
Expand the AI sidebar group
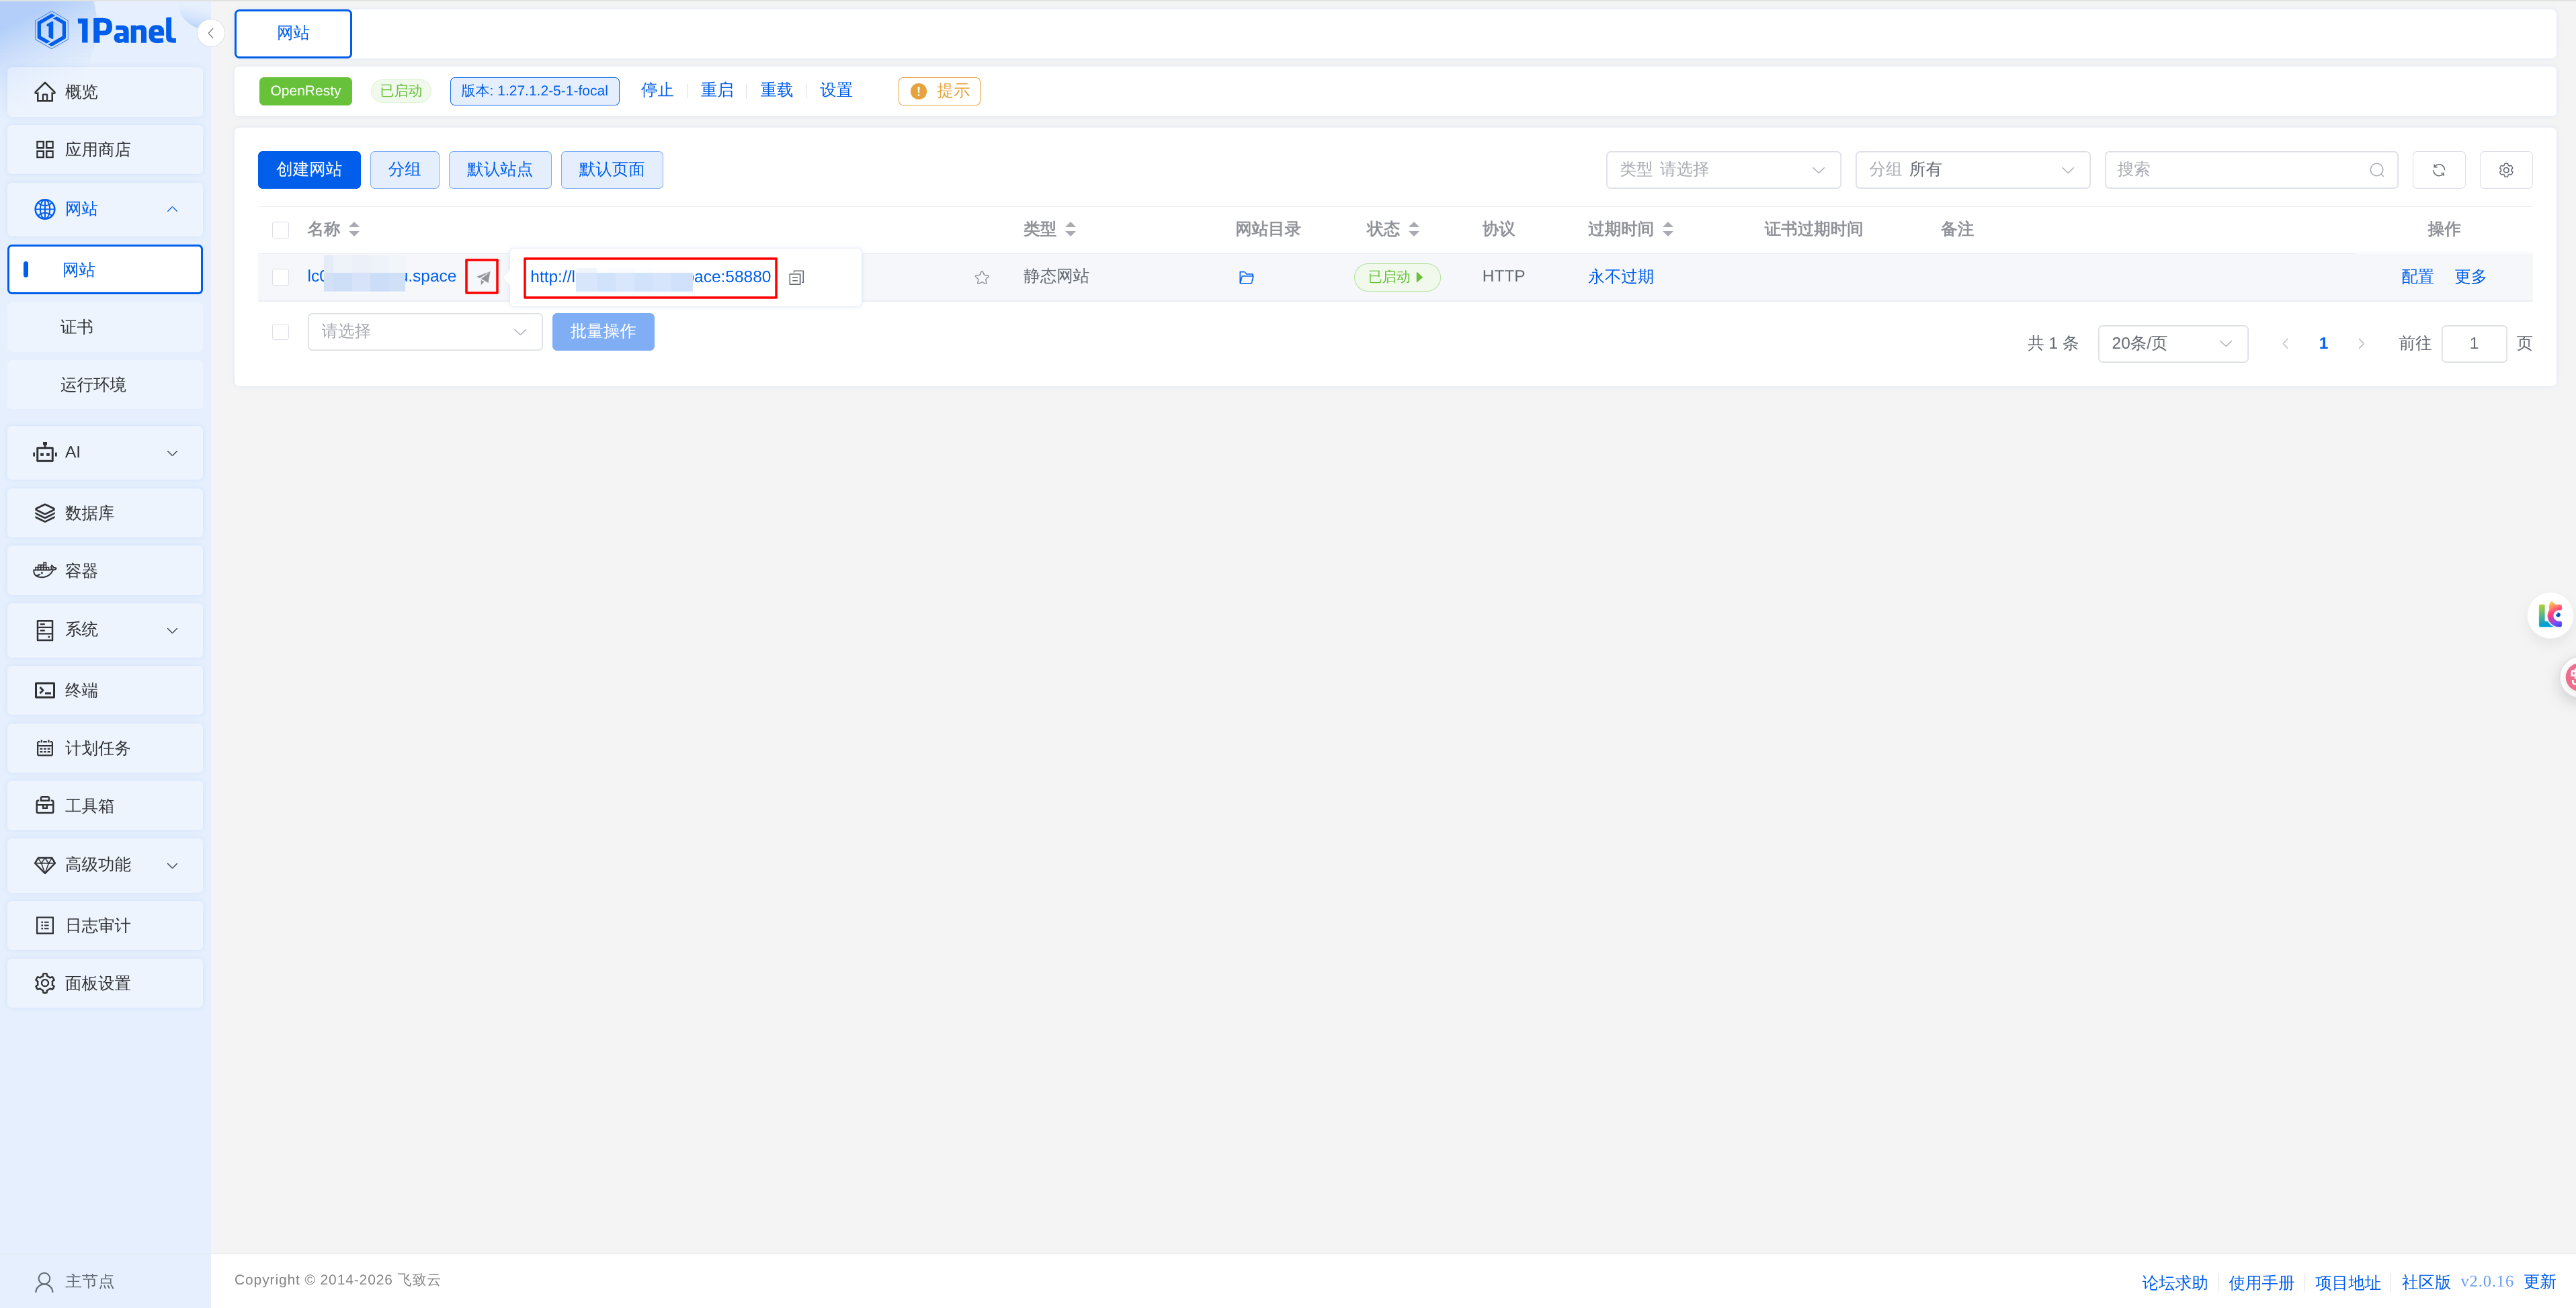105,452
